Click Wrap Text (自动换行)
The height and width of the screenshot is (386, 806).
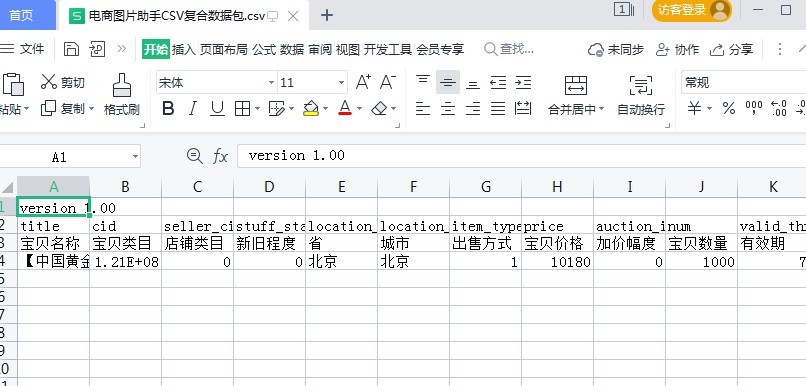[640, 96]
